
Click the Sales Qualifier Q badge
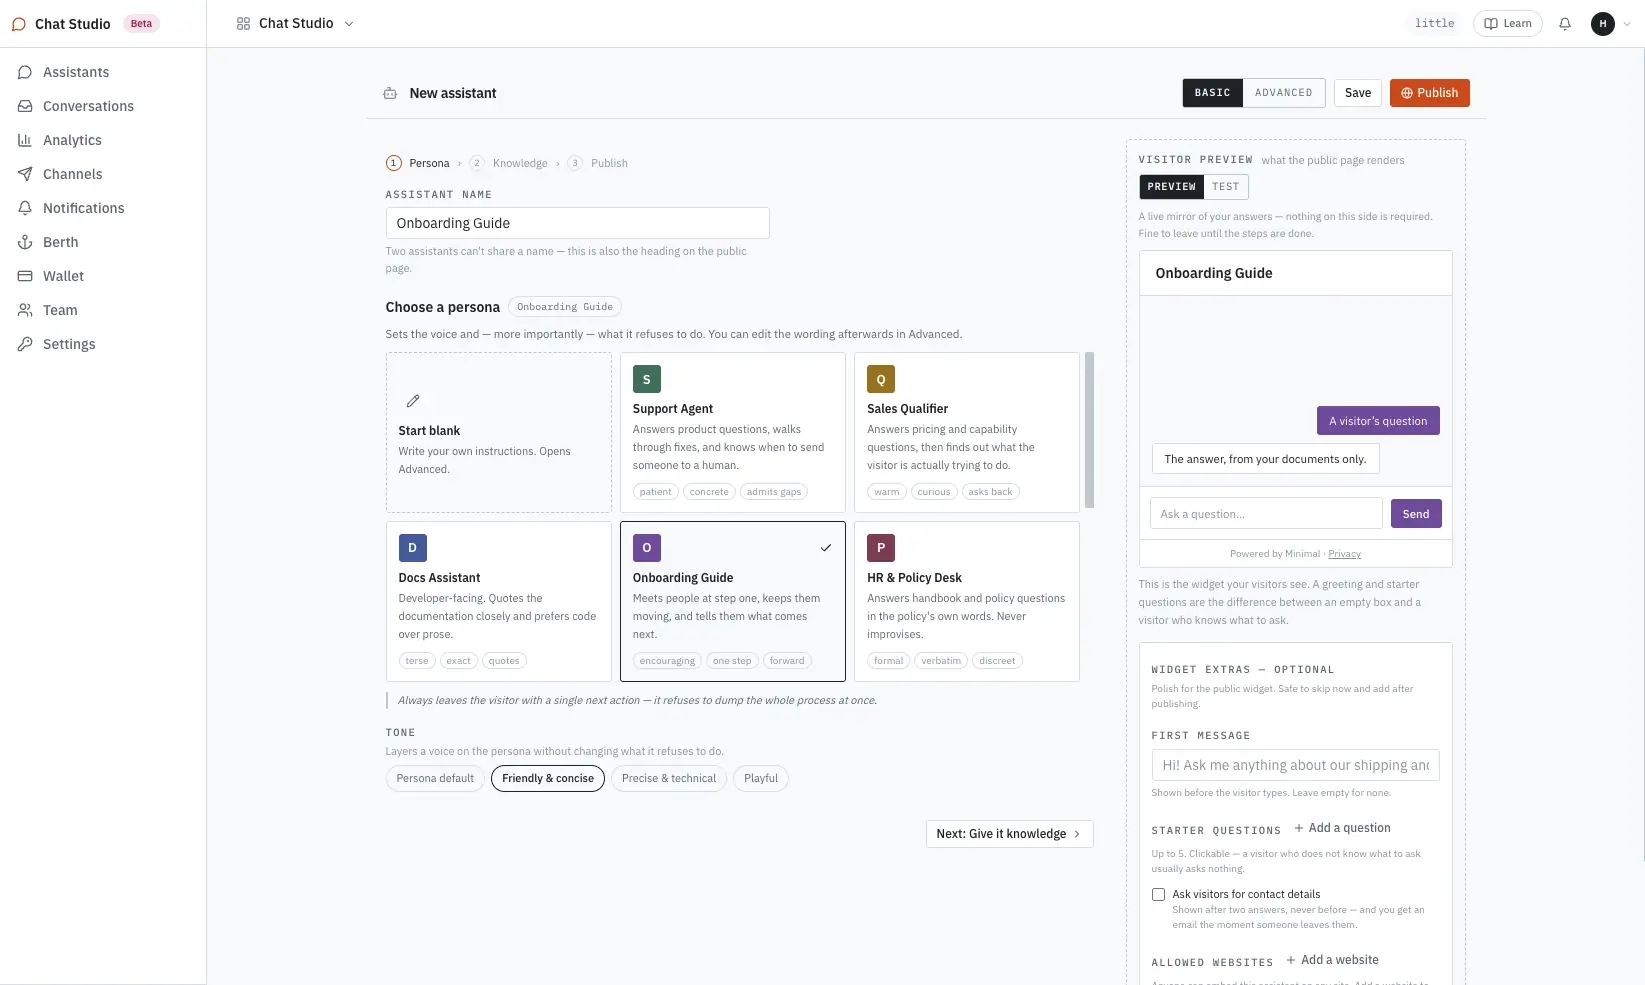coord(881,379)
